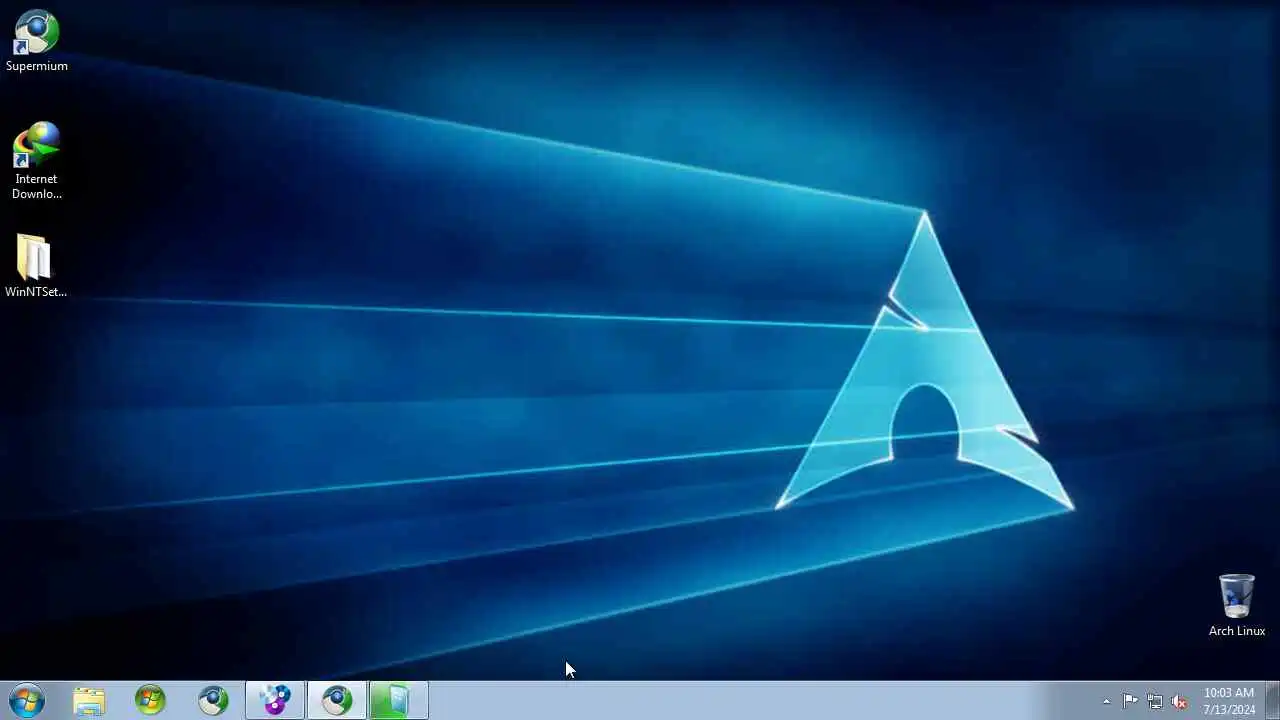Open the Windows Start menu orb
Viewport: 1280px width, 720px height.
26,701
